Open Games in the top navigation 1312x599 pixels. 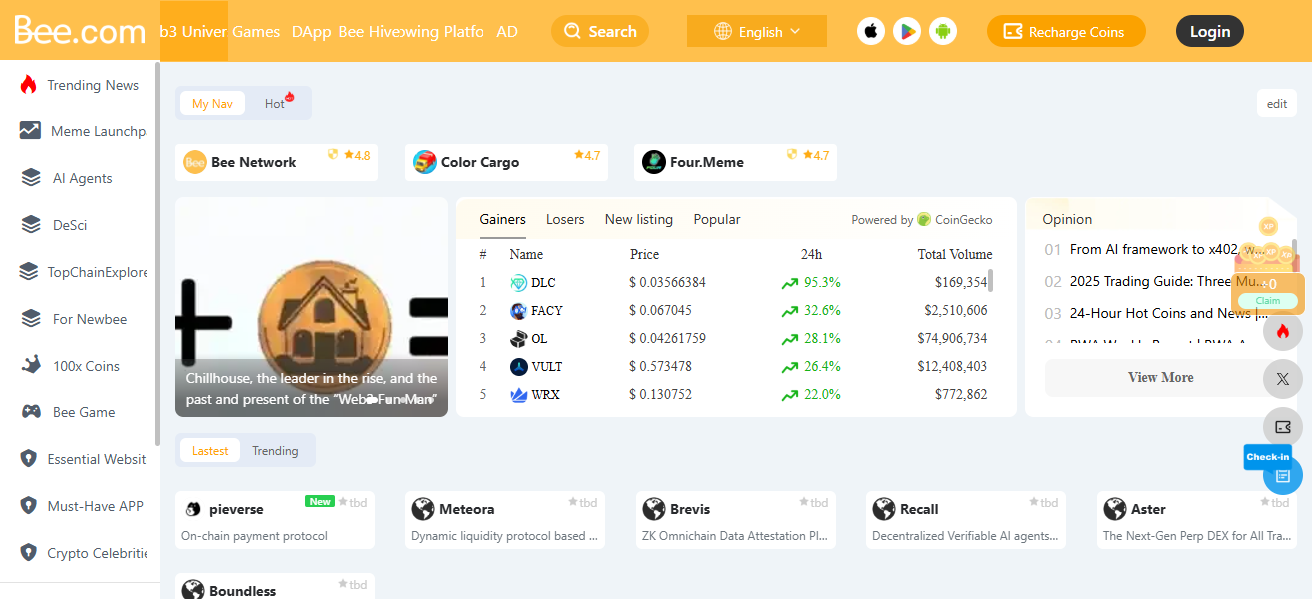(x=256, y=31)
